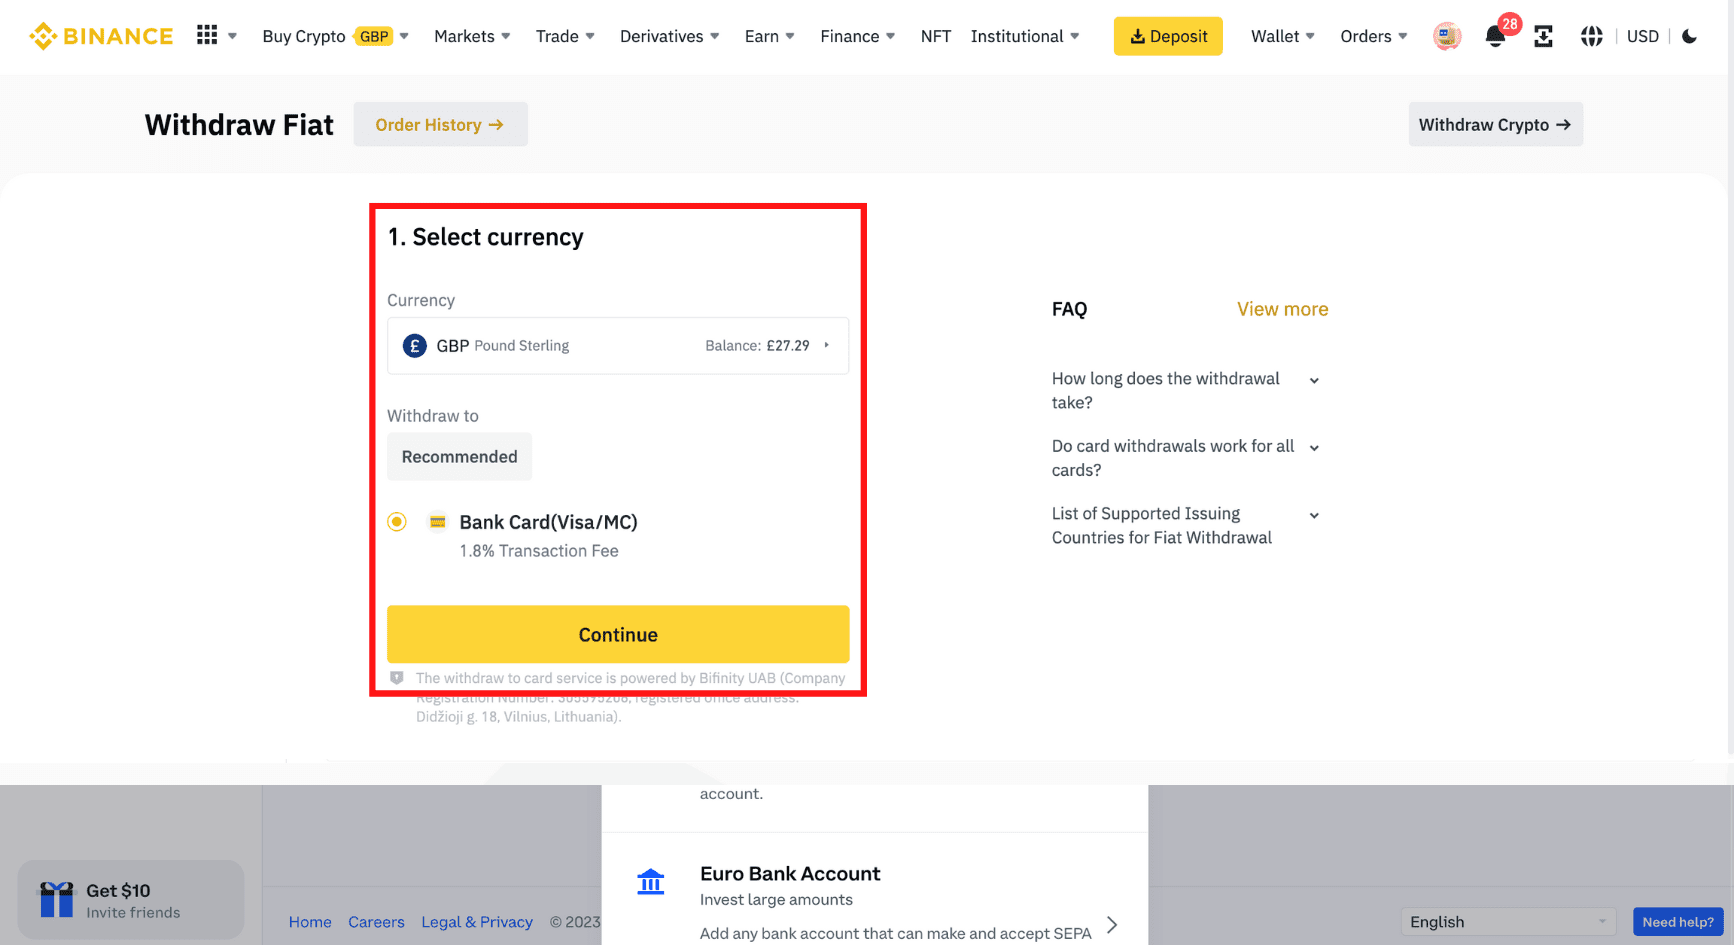Viewport: 1734px width, 945px height.
Task: Open Order History
Action: [440, 124]
